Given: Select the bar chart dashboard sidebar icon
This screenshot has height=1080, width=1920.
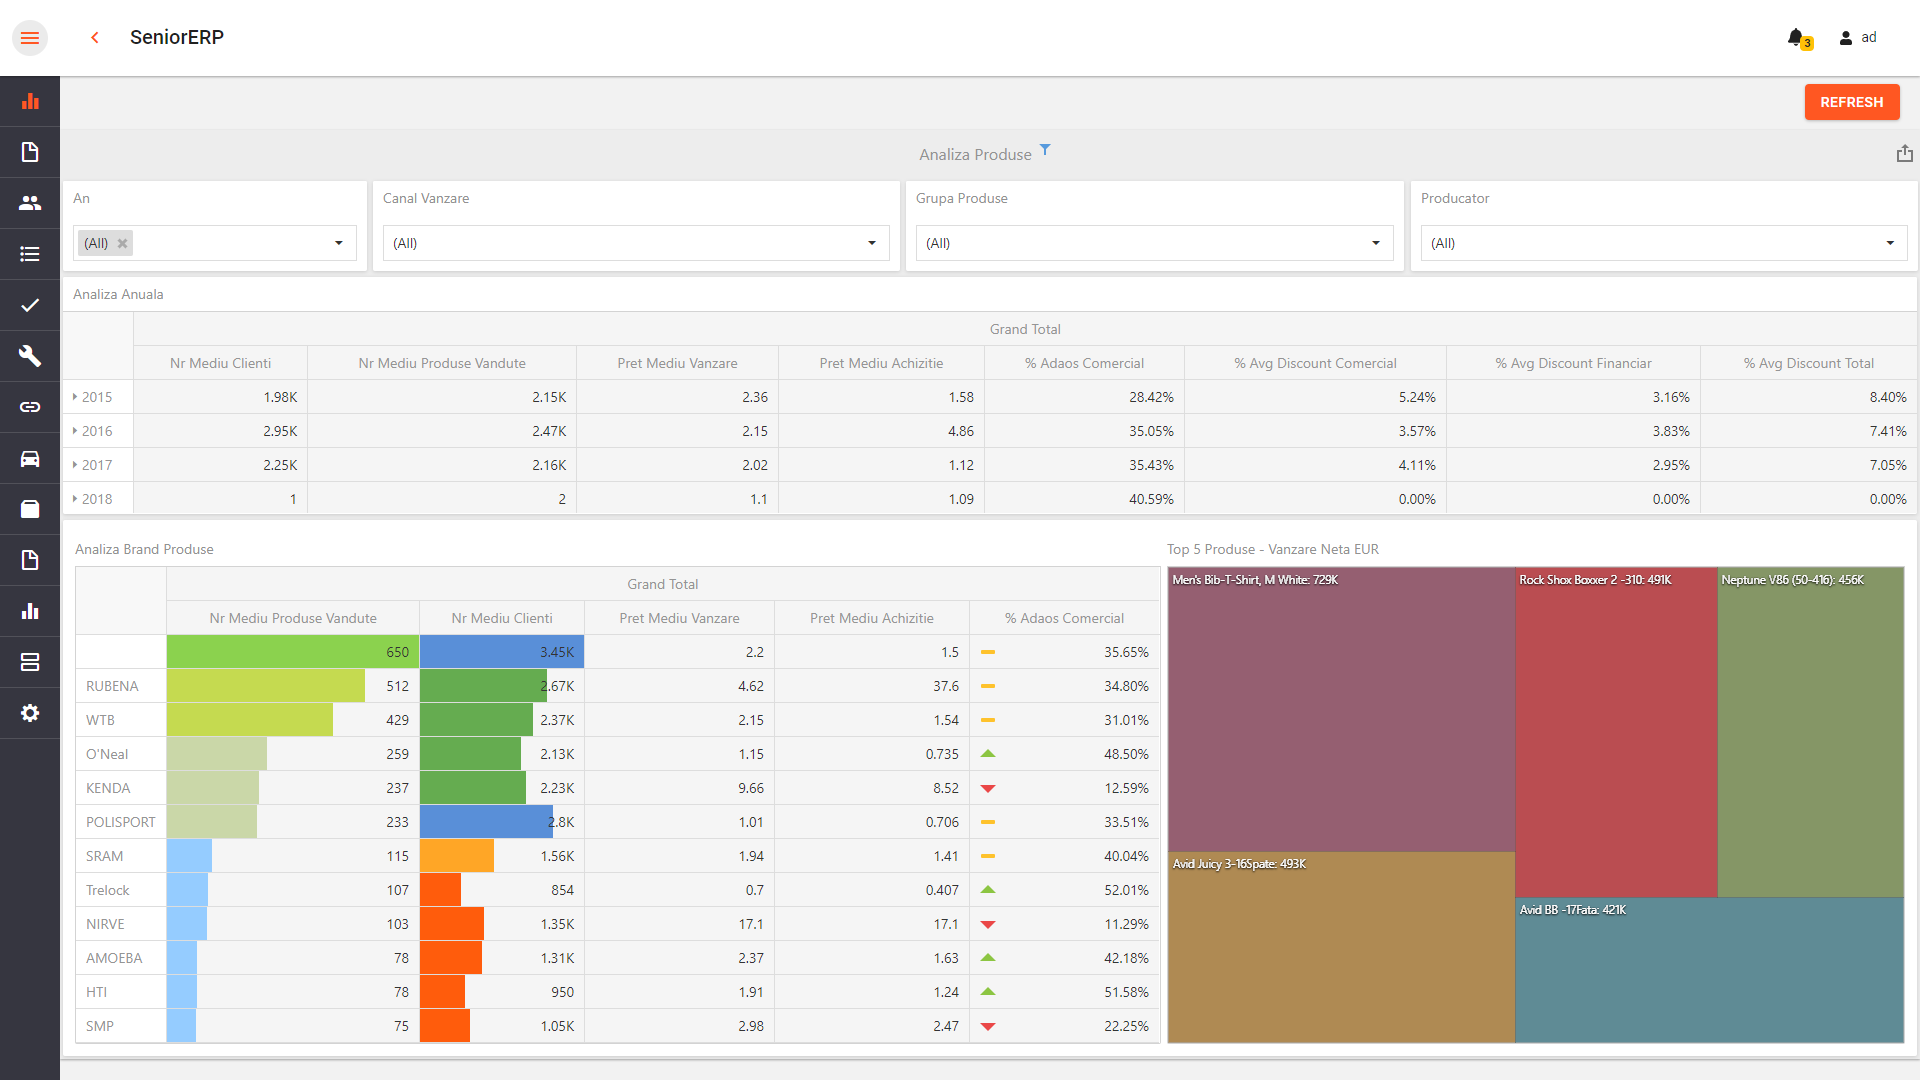Looking at the screenshot, I should point(30,101).
